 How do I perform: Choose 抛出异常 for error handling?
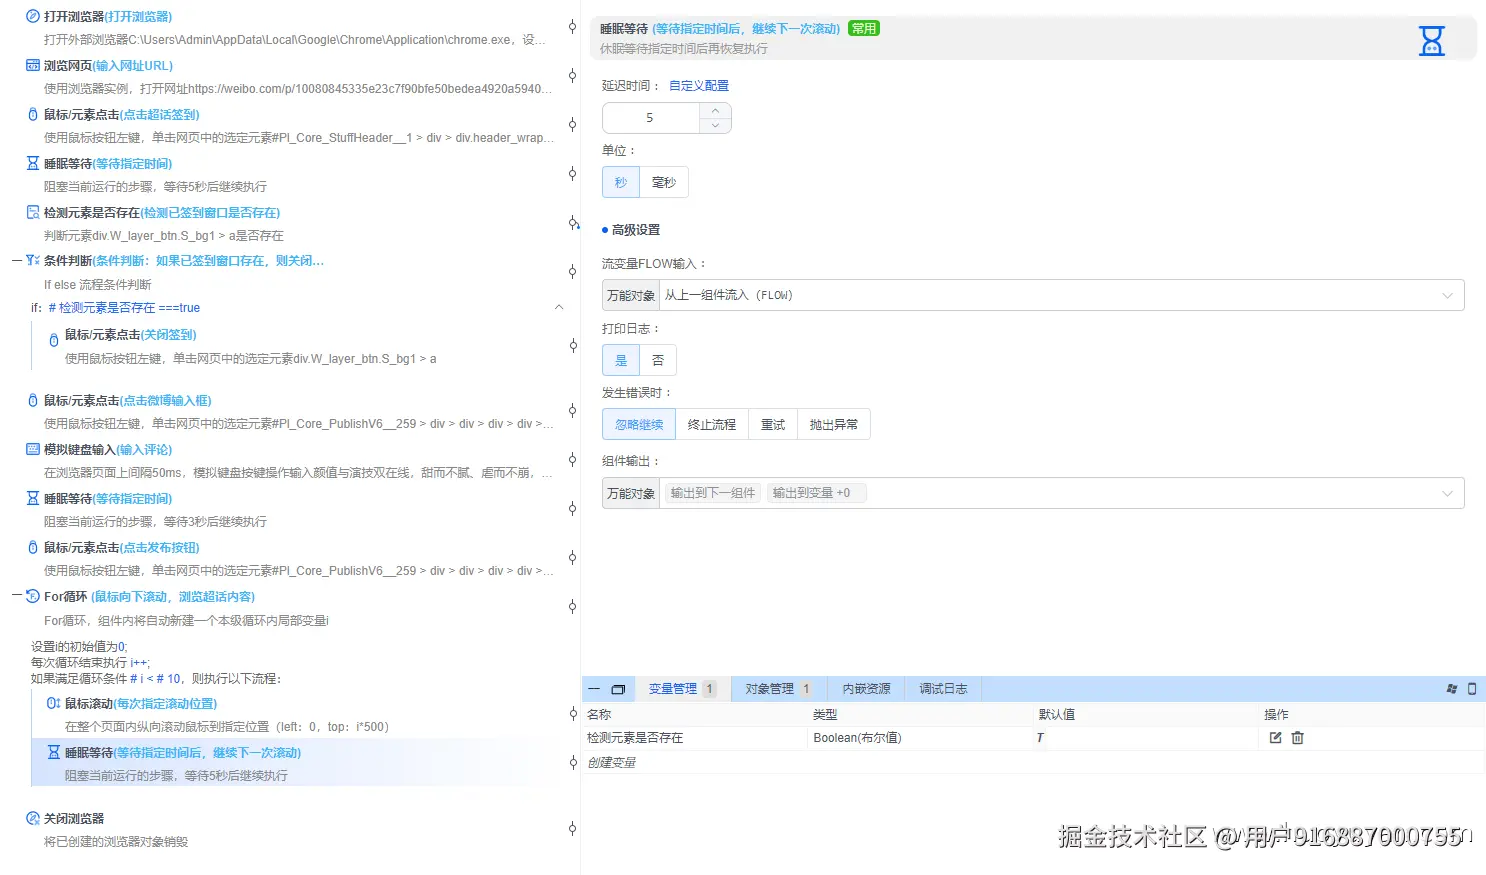(x=834, y=425)
